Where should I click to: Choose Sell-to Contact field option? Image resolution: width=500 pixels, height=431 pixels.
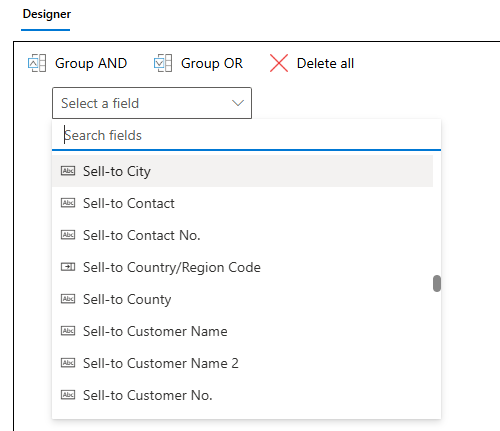(242, 203)
